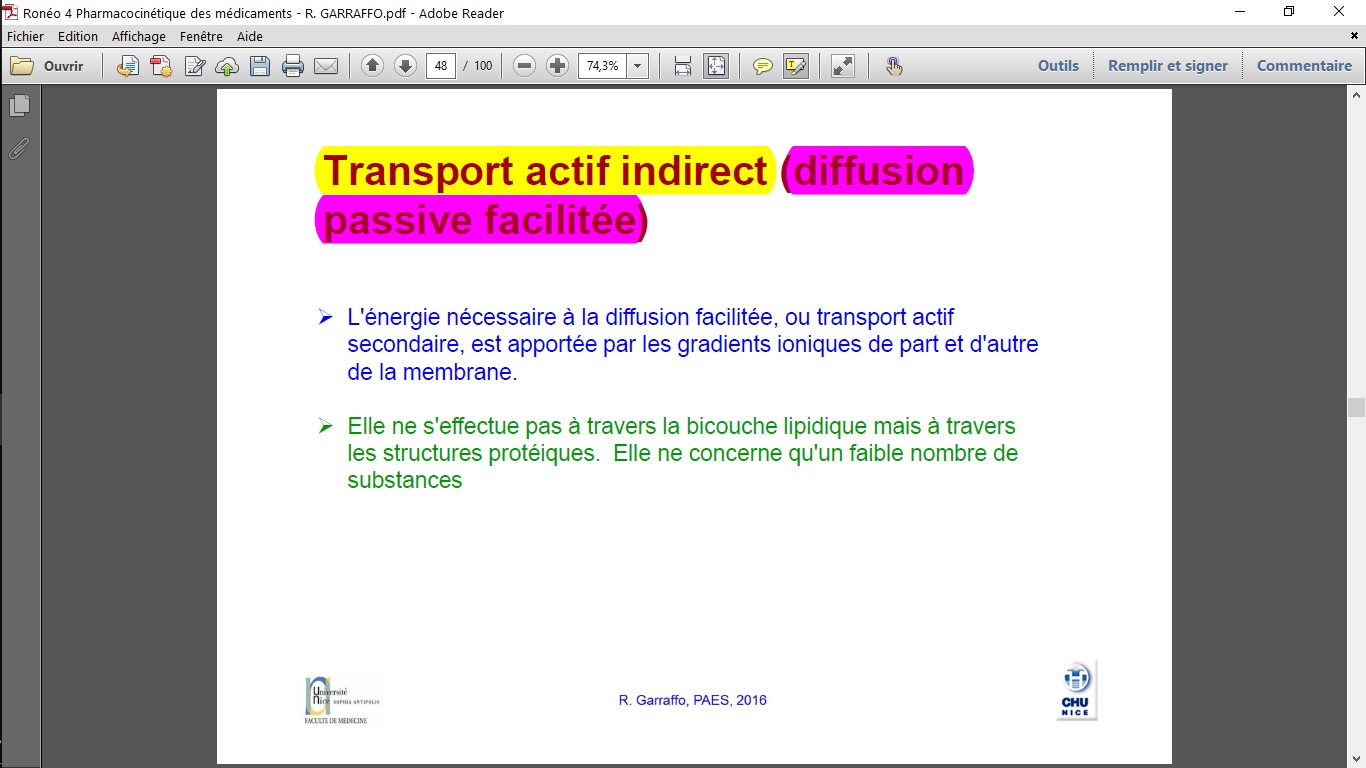This screenshot has height=768, width=1366.
Task: Click the page number input field
Action: [x=441, y=66]
